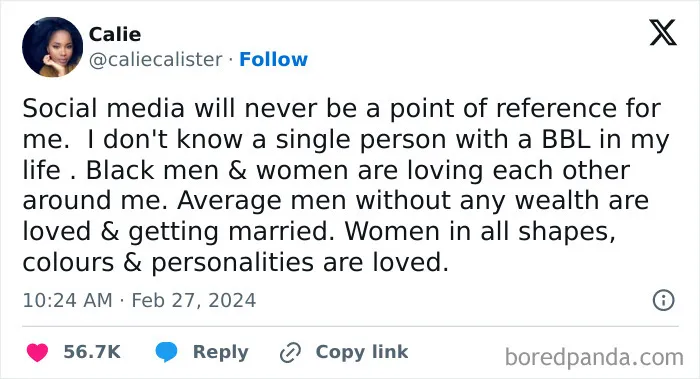700x379 pixels.
Task: Open the 10:24 AM time of the tweet
Action: click(x=67, y=300)
